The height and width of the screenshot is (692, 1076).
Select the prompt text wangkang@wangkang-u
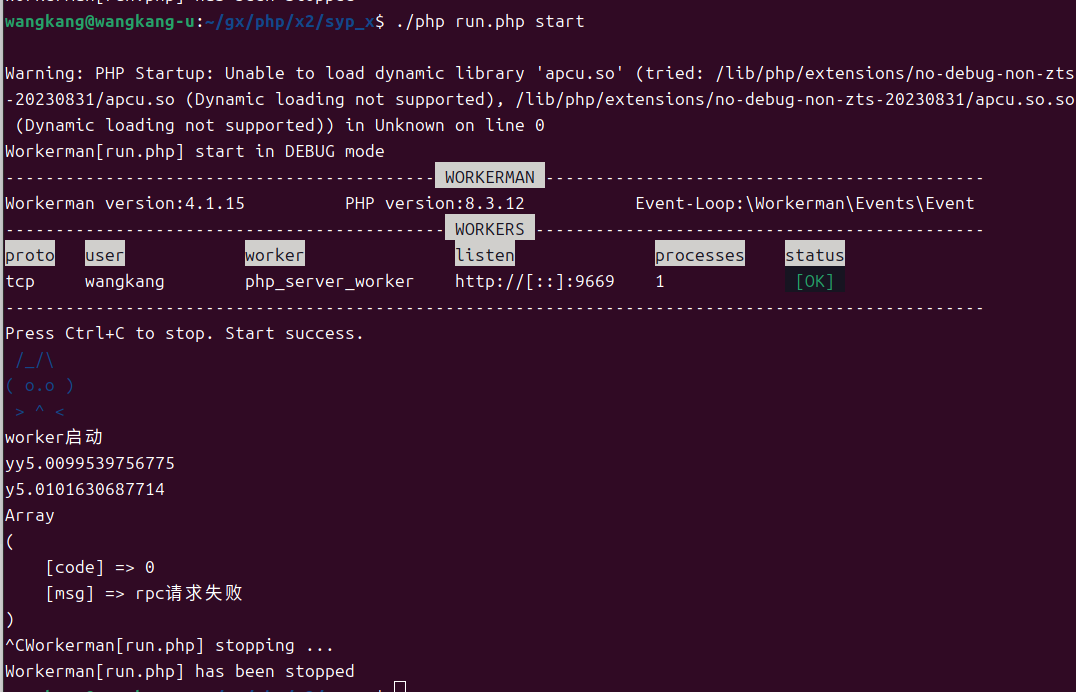click(x=100, y=21)
